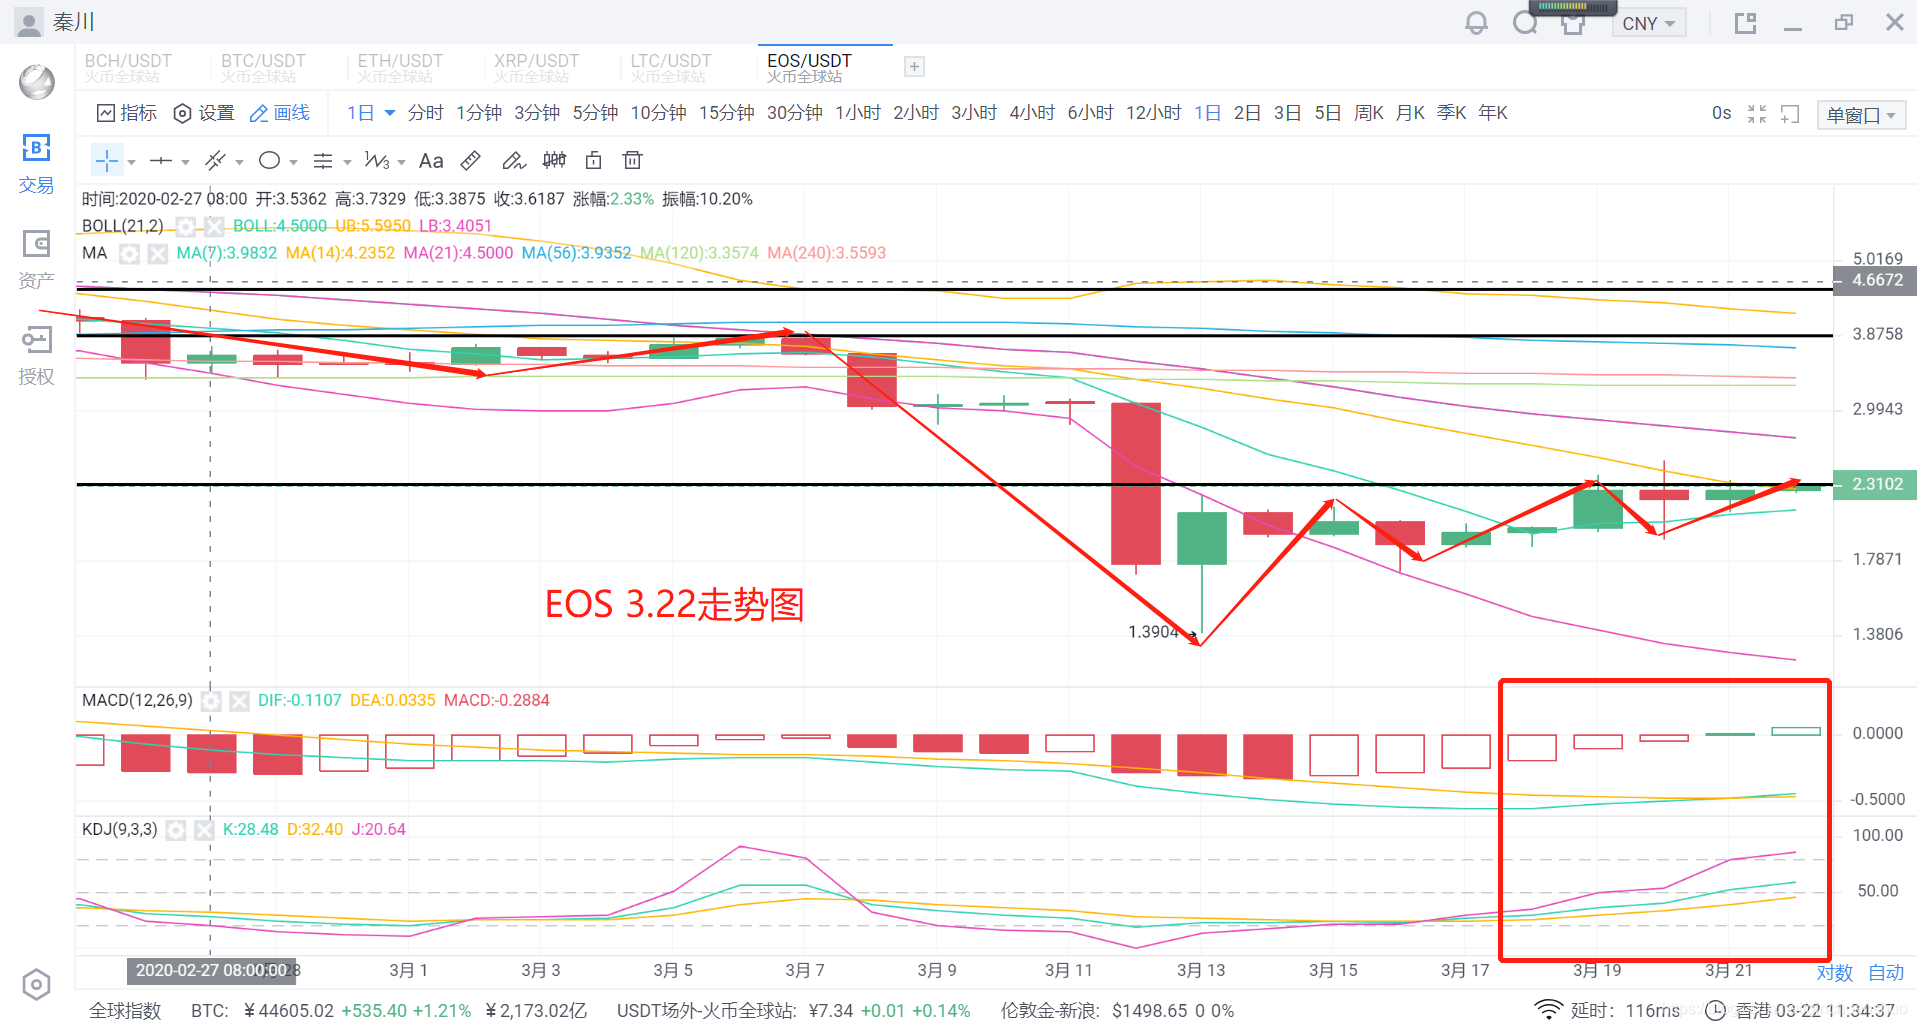
Task: Select the Fibonacci lines tool
Action: [323, 160]
